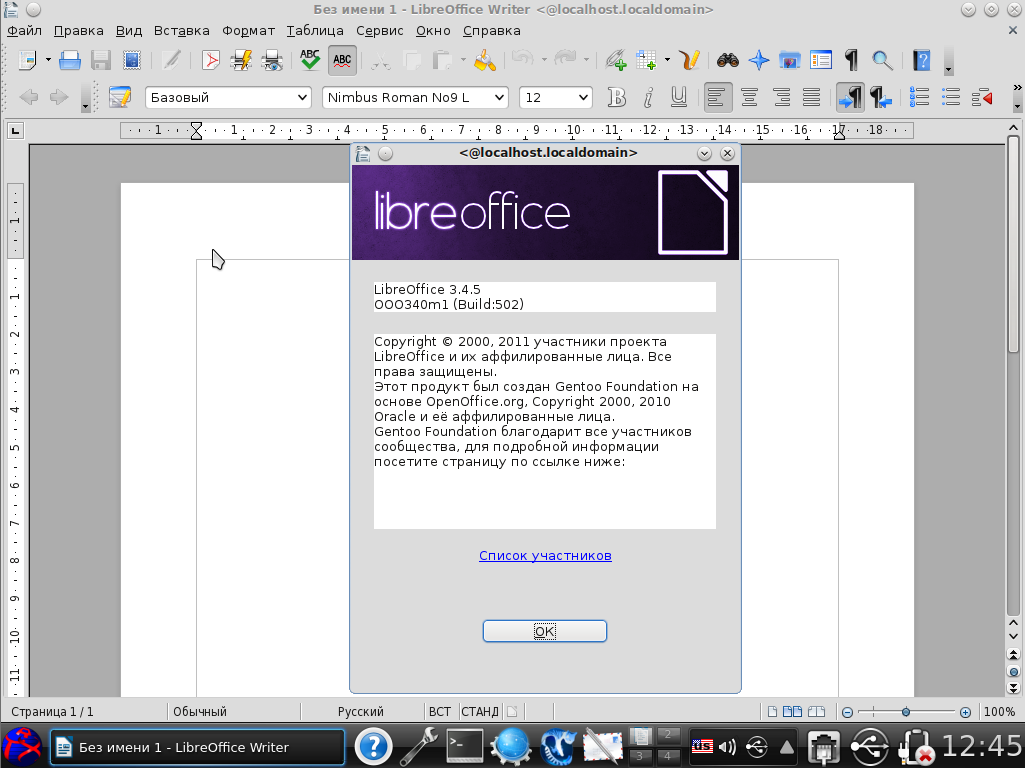Click the Insert Table icon
Image resolution: width=1025 pixels, height=768 pixels.
coord(645,61)
